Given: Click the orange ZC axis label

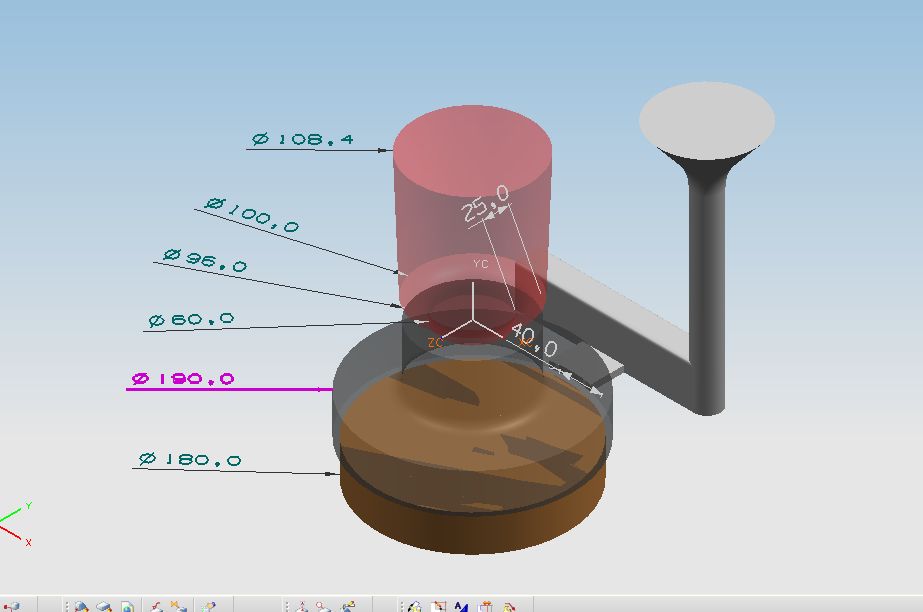Looking at the screenshot, I should pos(435,342).
